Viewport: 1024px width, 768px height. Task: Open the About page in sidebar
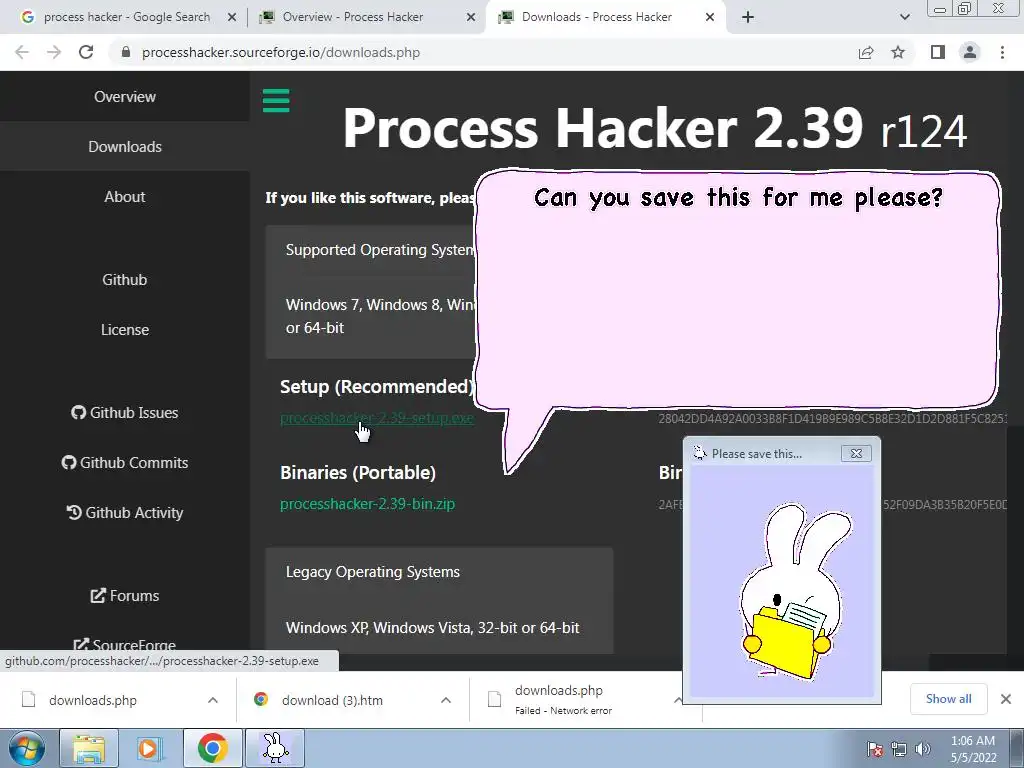pyautogui.click(x=125, y=197)
